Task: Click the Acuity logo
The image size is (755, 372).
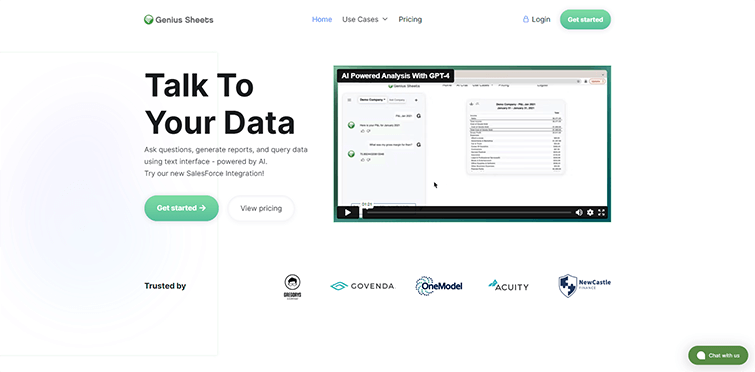Action: pos(508,285)
